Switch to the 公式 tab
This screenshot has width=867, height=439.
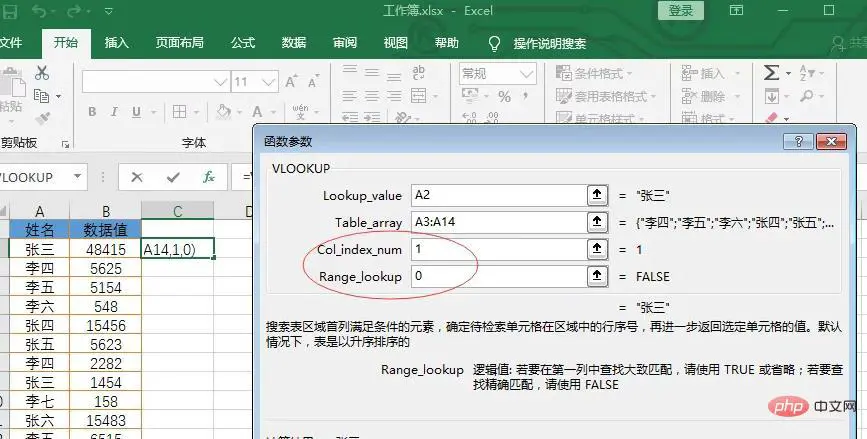243,43
